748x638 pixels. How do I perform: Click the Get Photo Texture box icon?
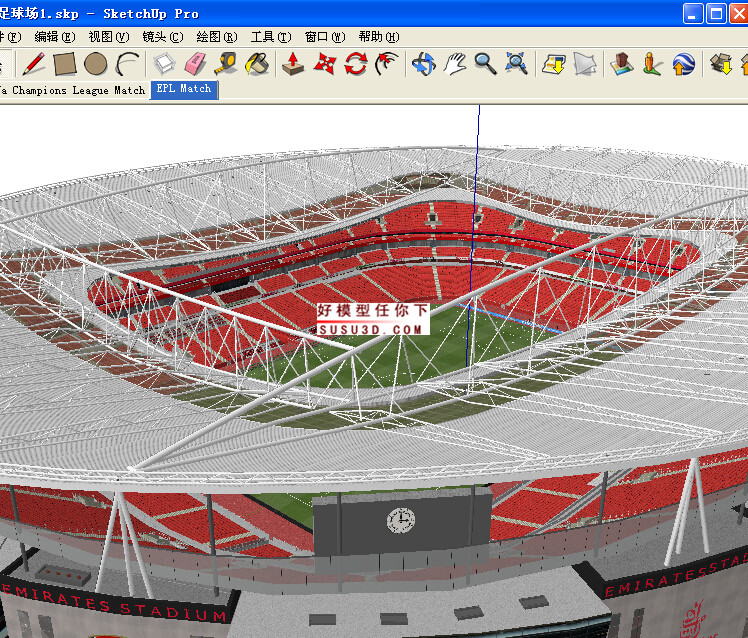(720, 63)
